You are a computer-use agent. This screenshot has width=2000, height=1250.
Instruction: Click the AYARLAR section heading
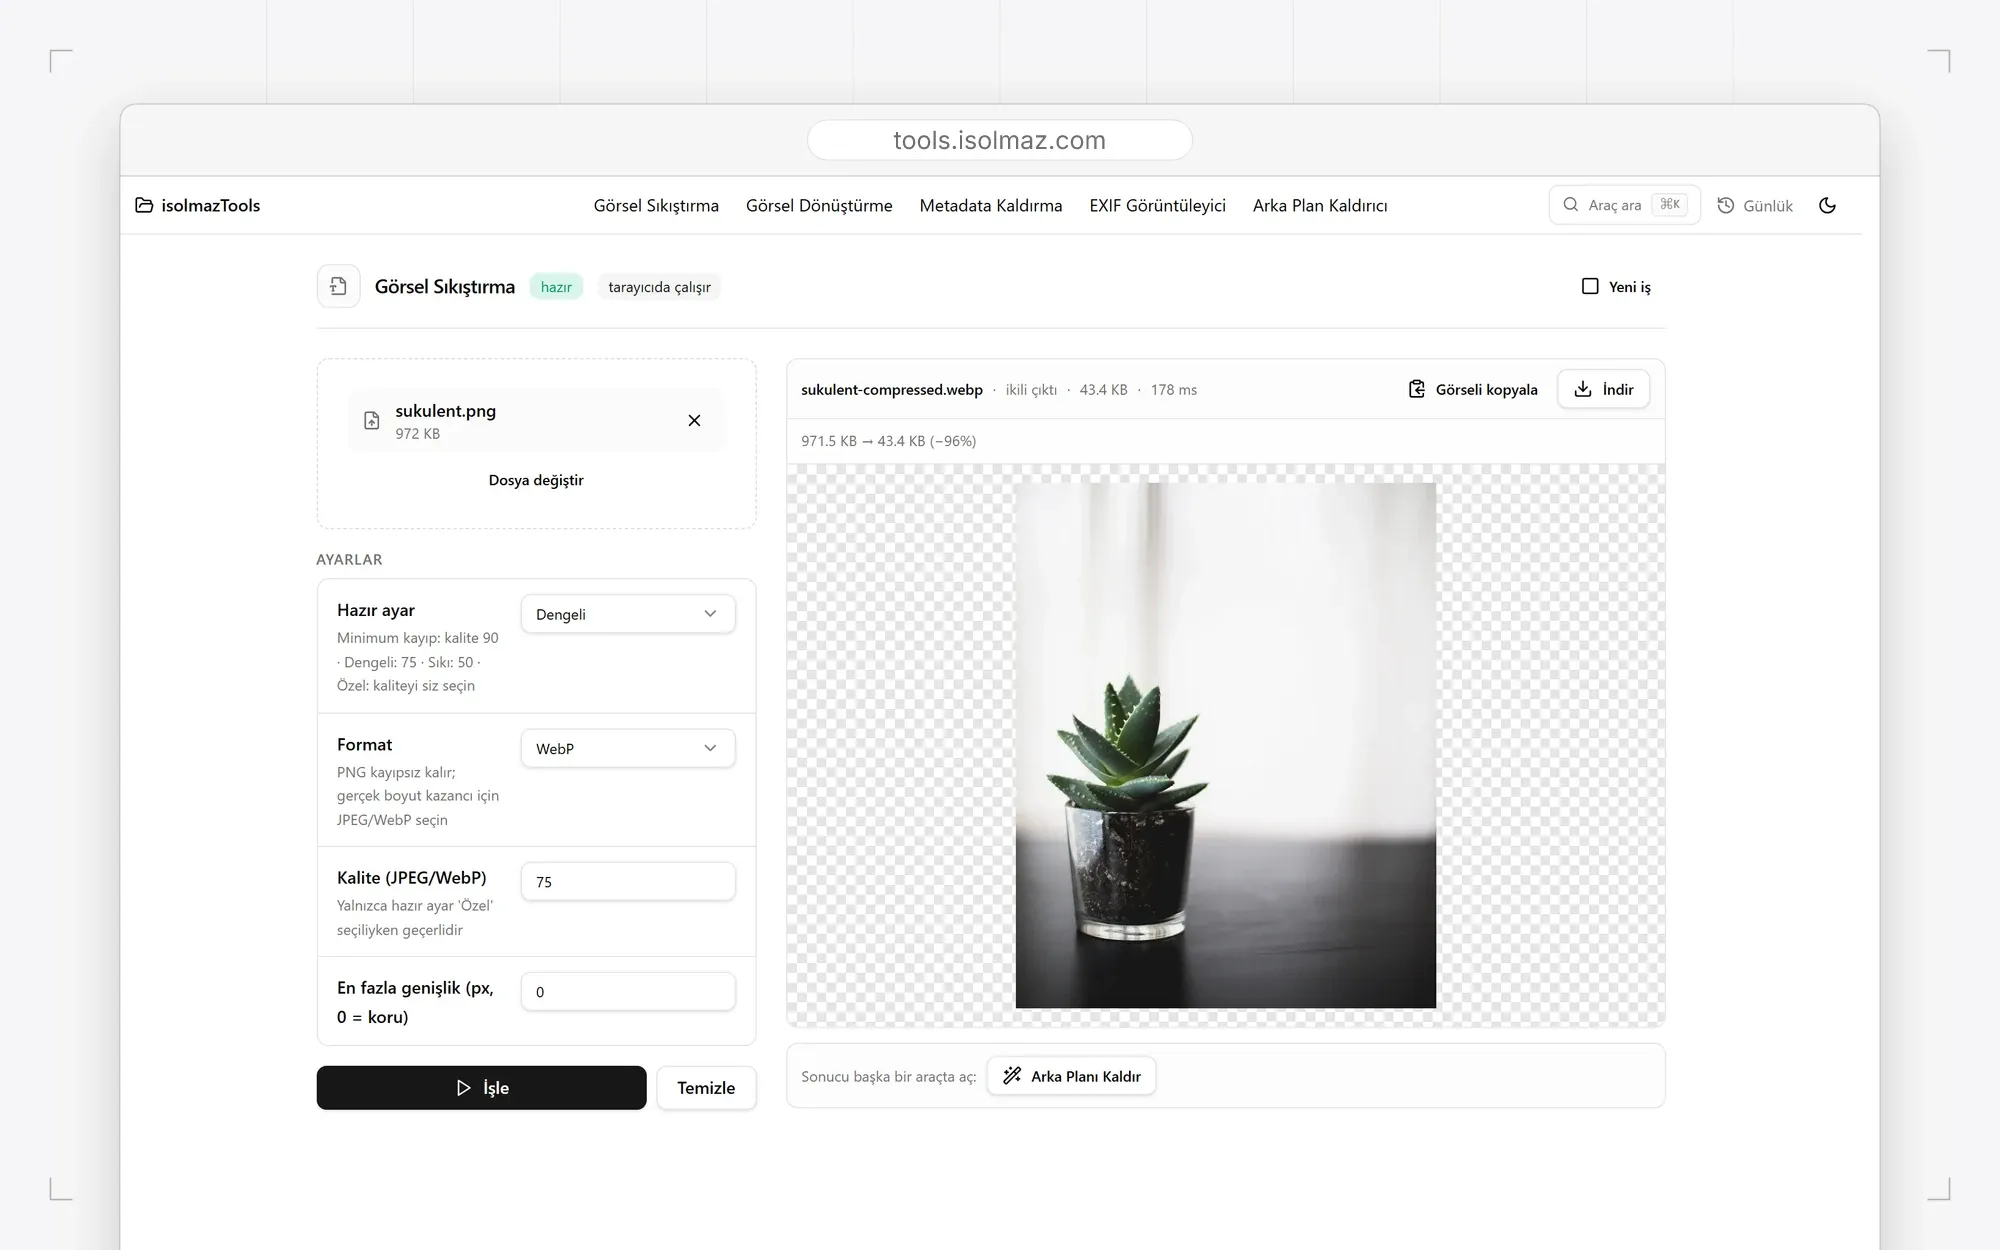coord(349,559)
